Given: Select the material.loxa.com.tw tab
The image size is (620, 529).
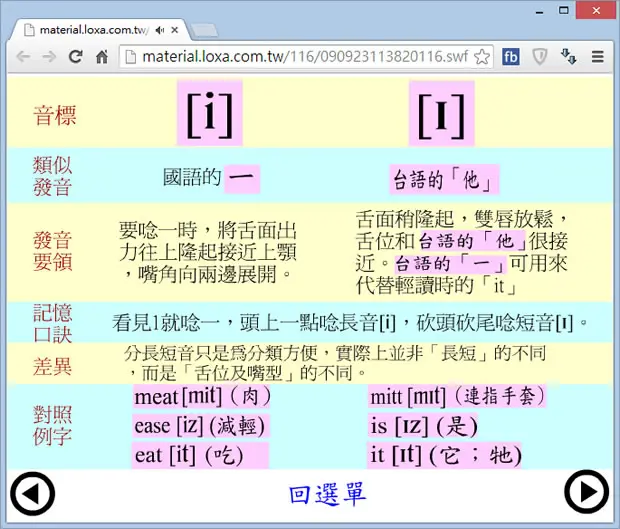Looking at the screenshot, I should [x=93, y=30].
